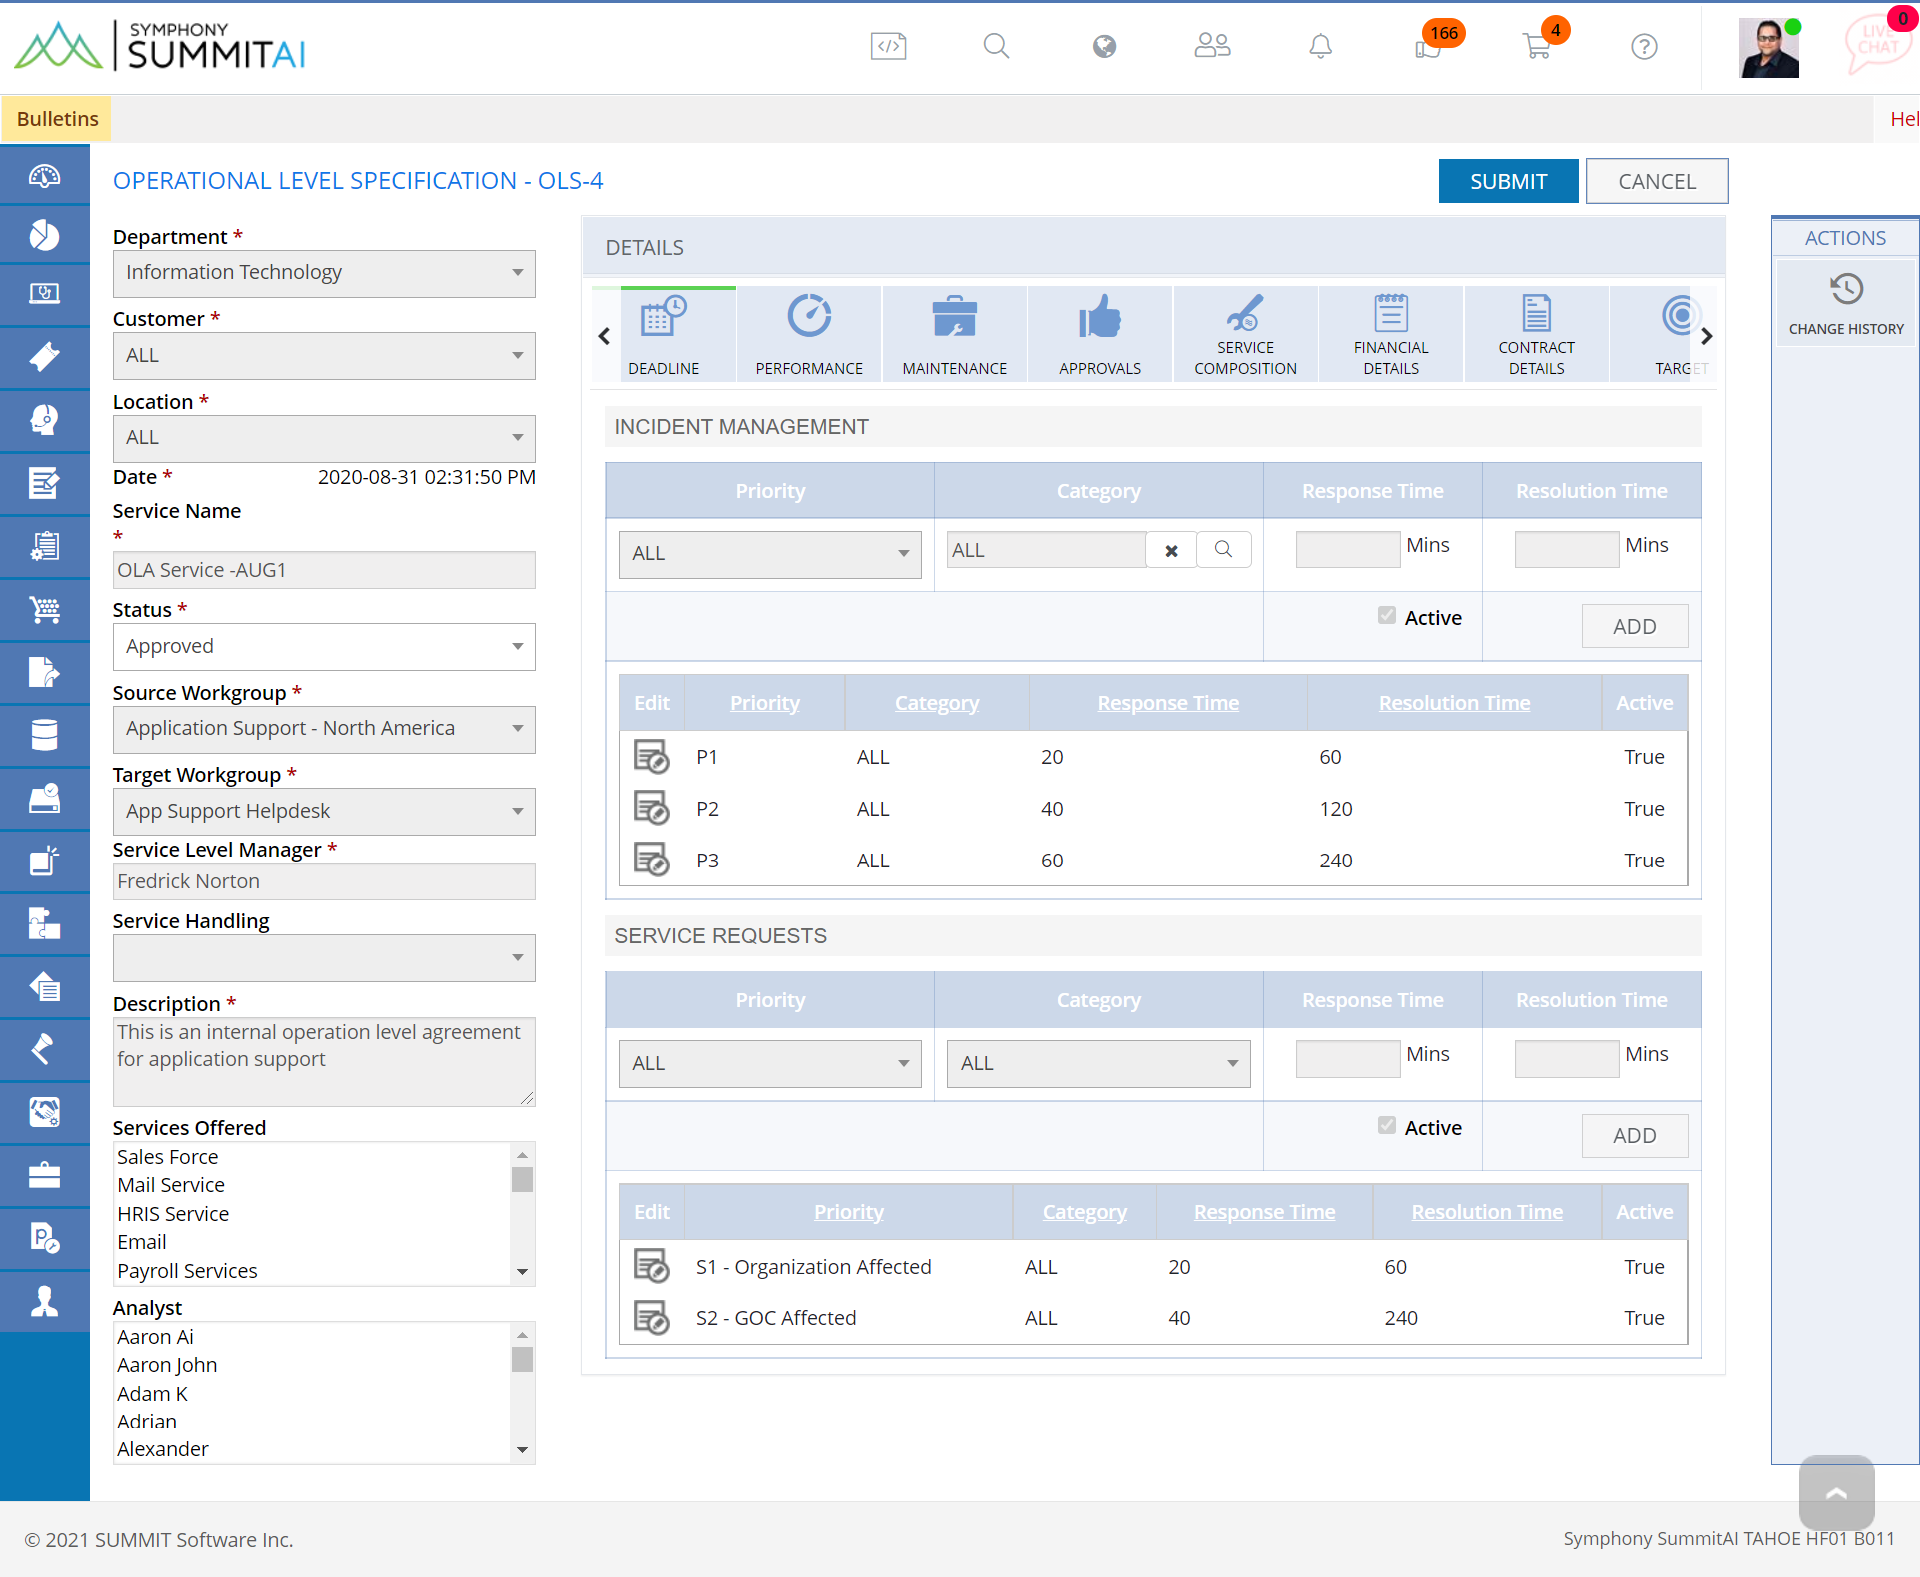Expand the Customer dropdown

324,356
